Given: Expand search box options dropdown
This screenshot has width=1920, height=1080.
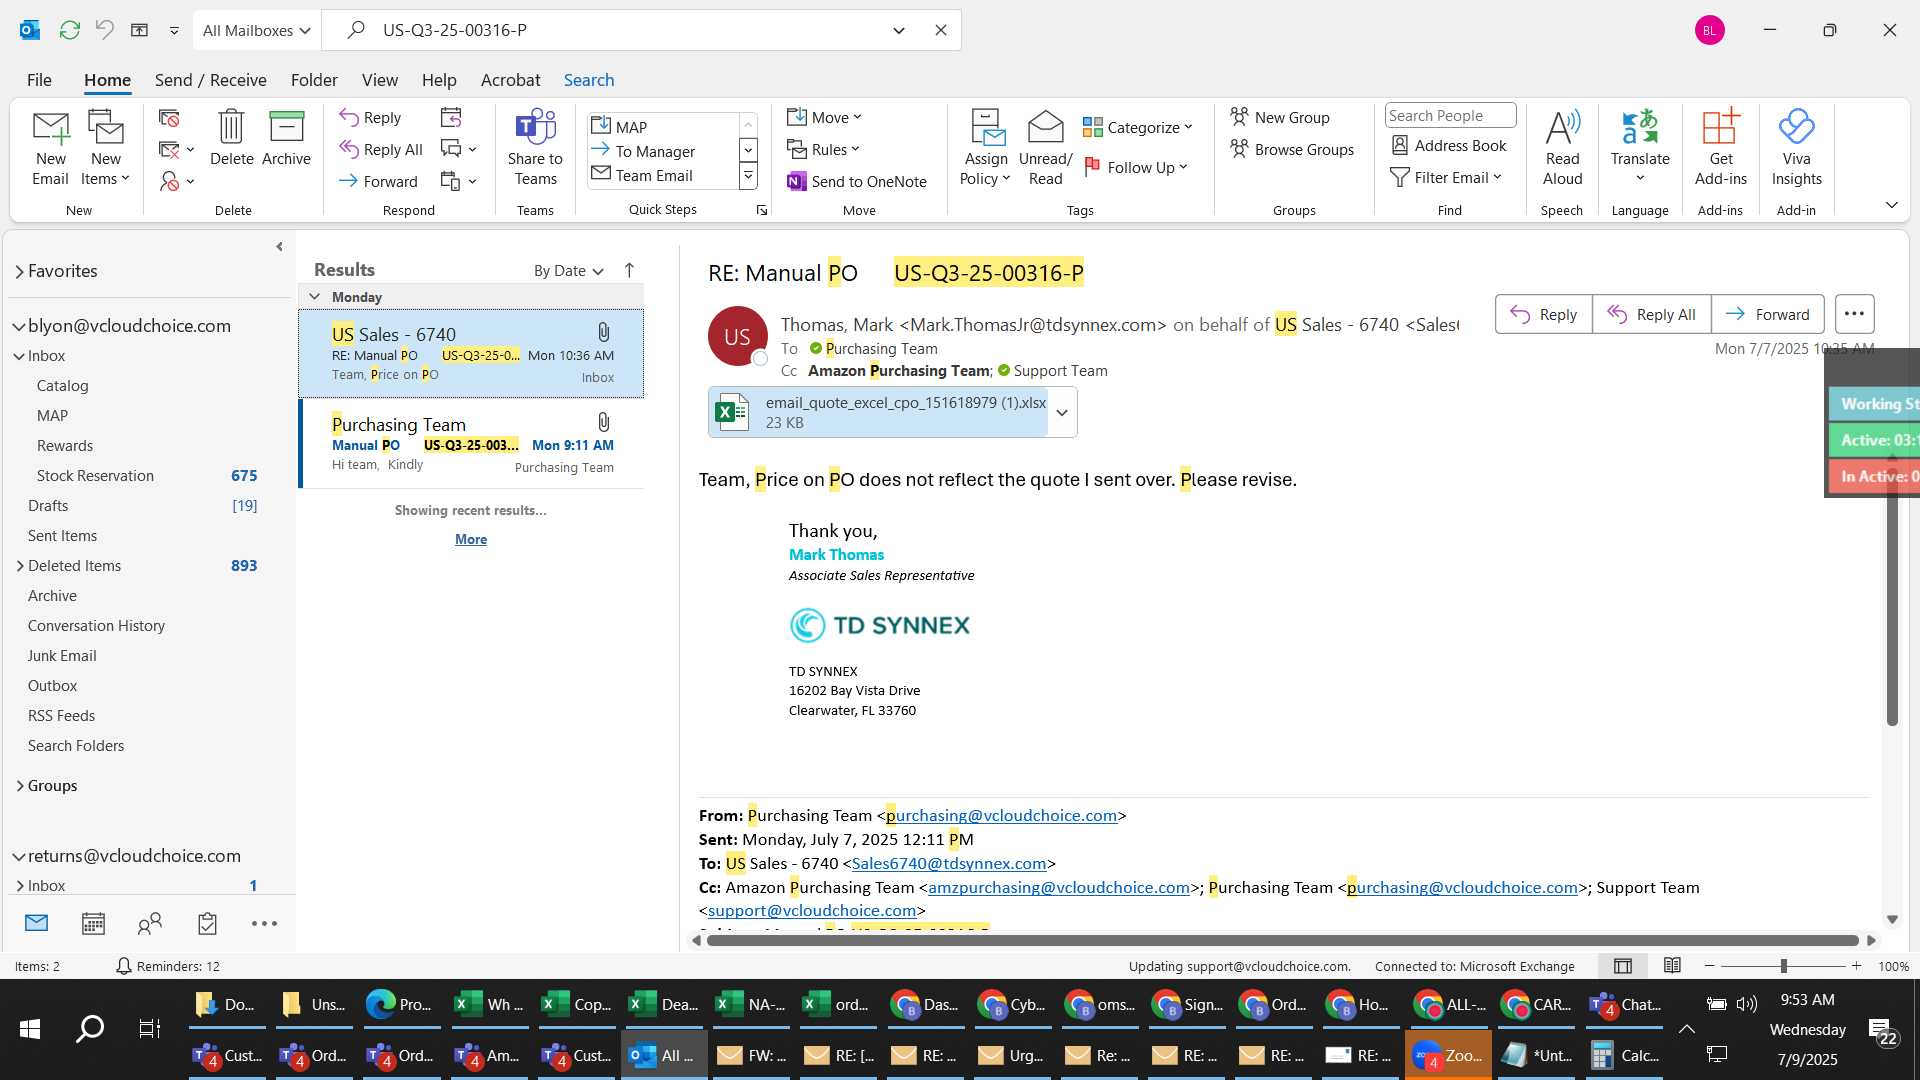Looking at the screenshot, I should [898, 30].
